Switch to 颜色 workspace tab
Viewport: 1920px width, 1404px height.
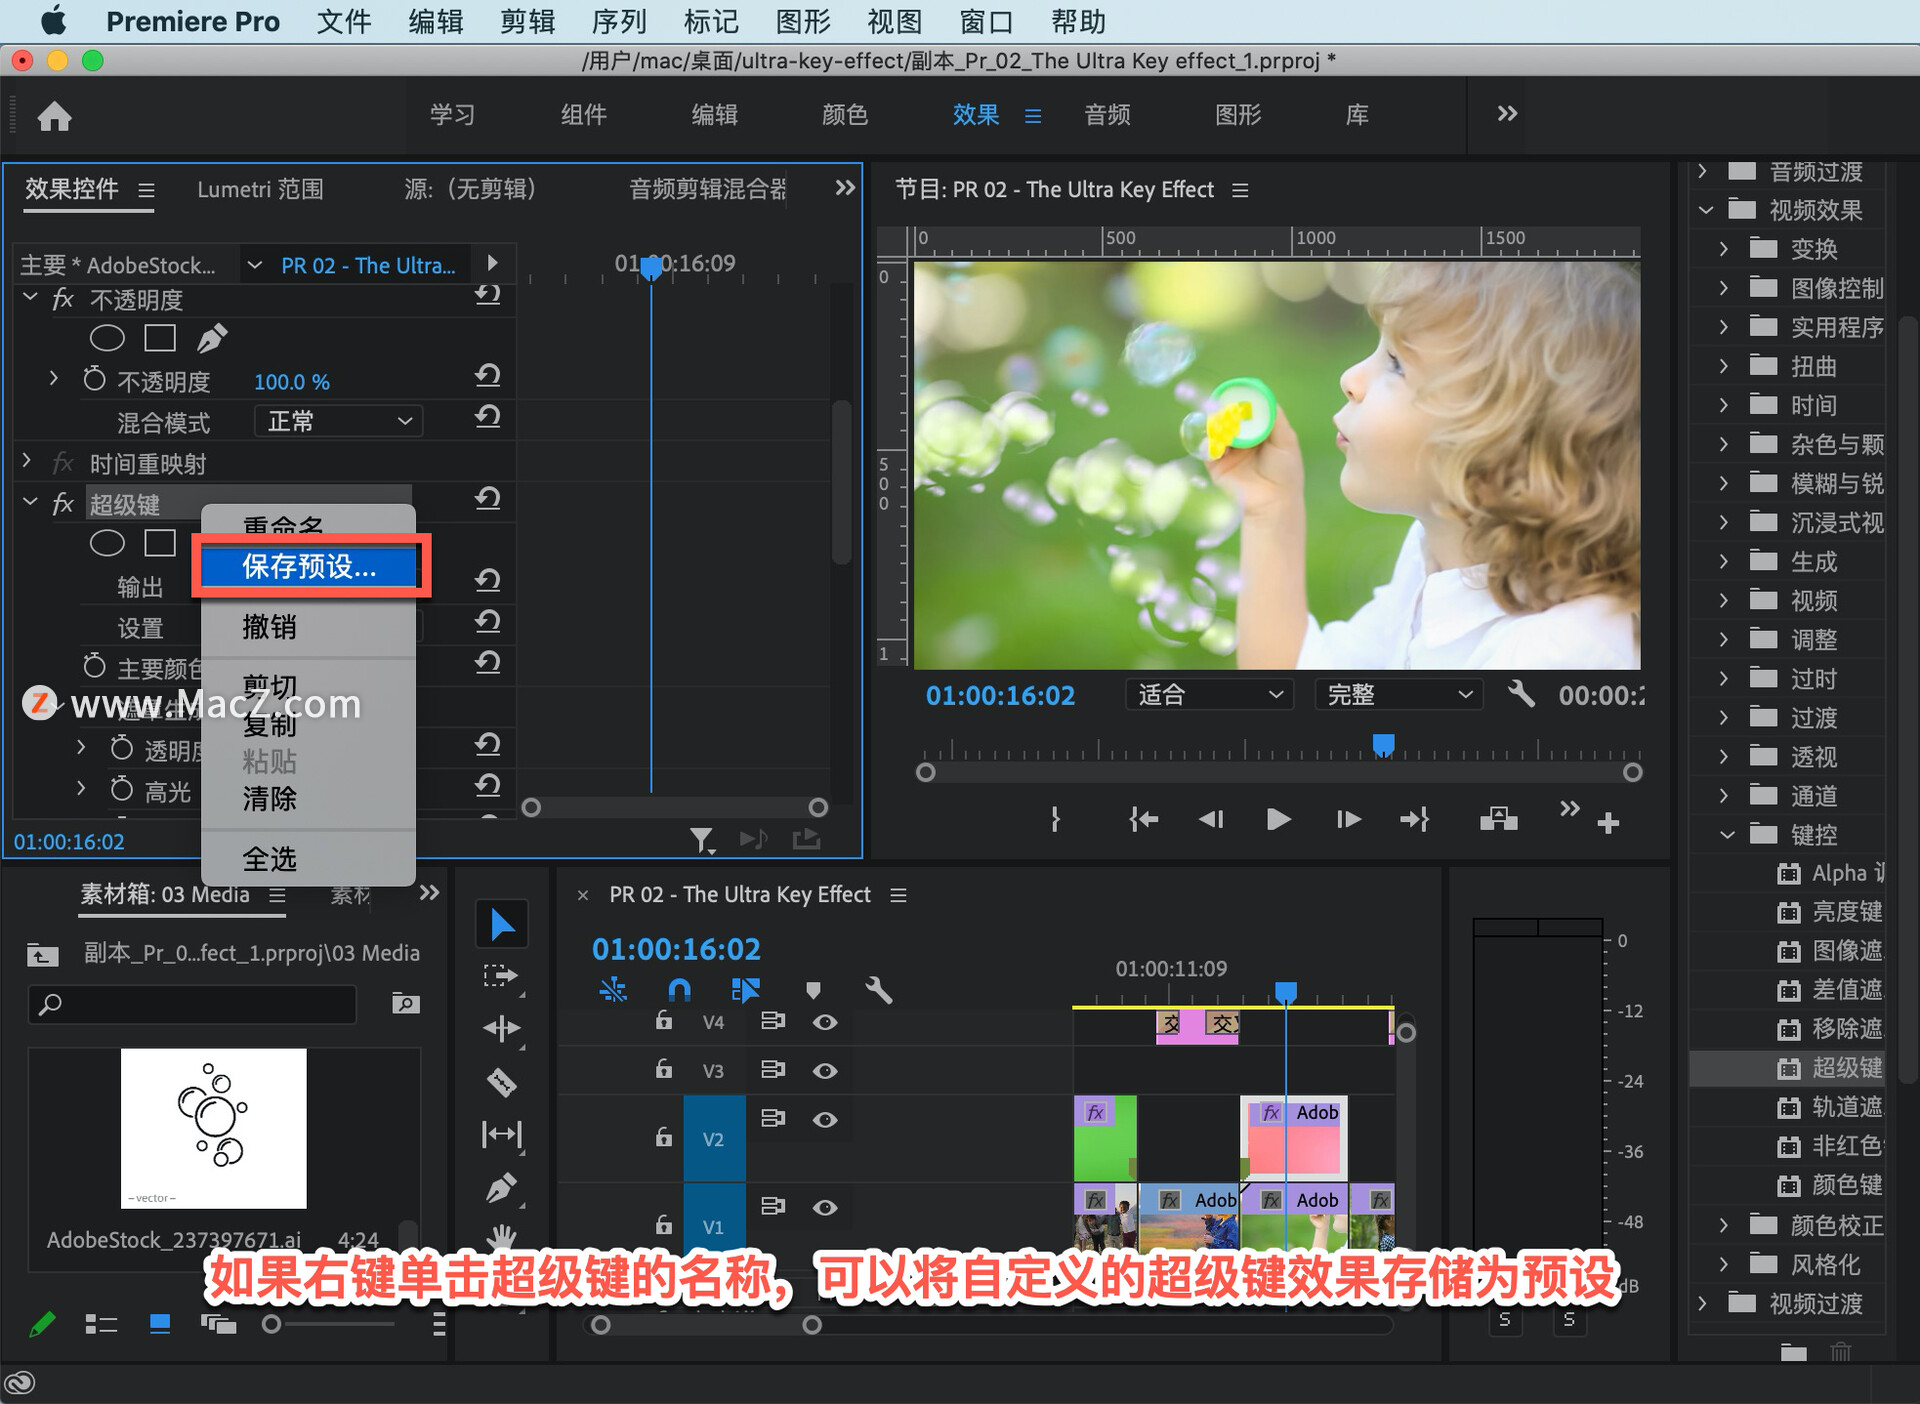click(845, 115)
